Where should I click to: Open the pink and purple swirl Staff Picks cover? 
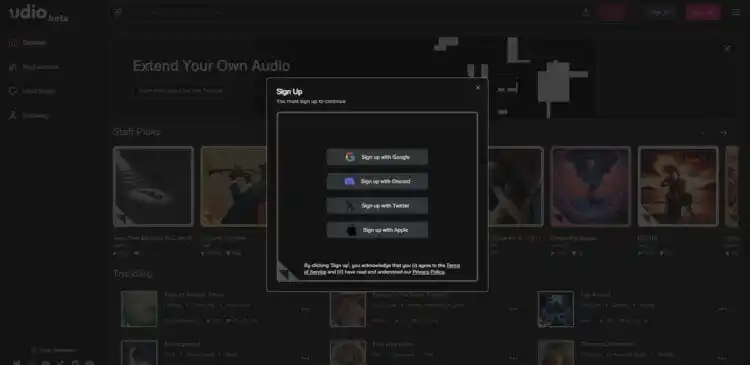click(590, 186)
